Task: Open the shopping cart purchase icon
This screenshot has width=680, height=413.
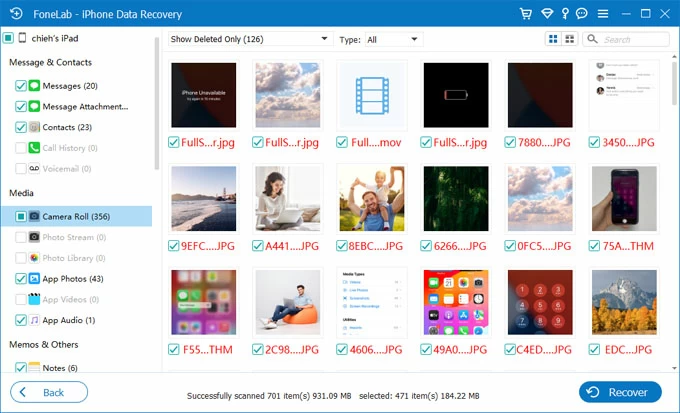Action: [526, 13]
